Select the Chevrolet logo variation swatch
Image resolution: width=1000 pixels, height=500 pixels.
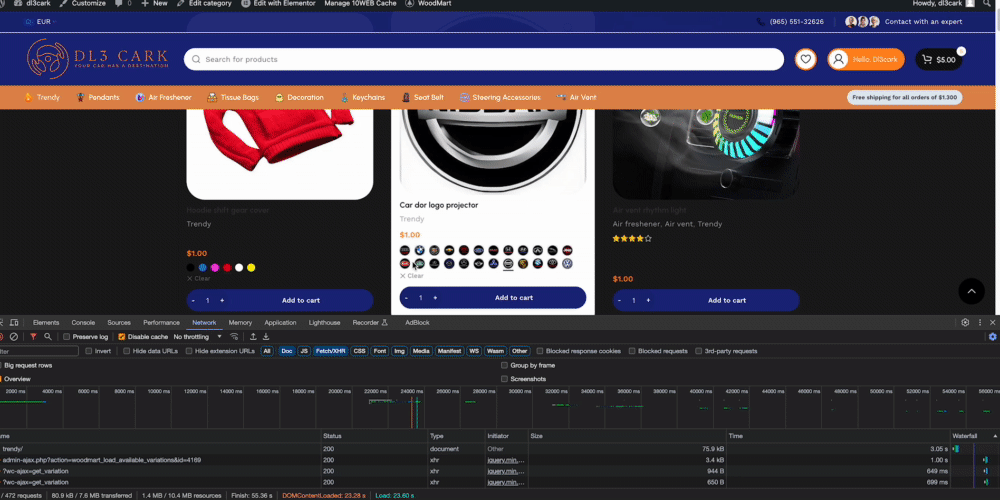coord(449,250)
